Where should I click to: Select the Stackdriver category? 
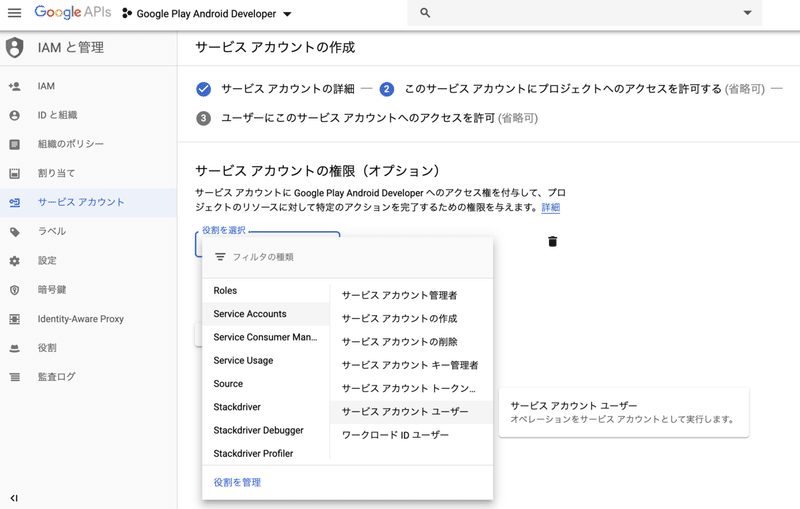[266, 407]
